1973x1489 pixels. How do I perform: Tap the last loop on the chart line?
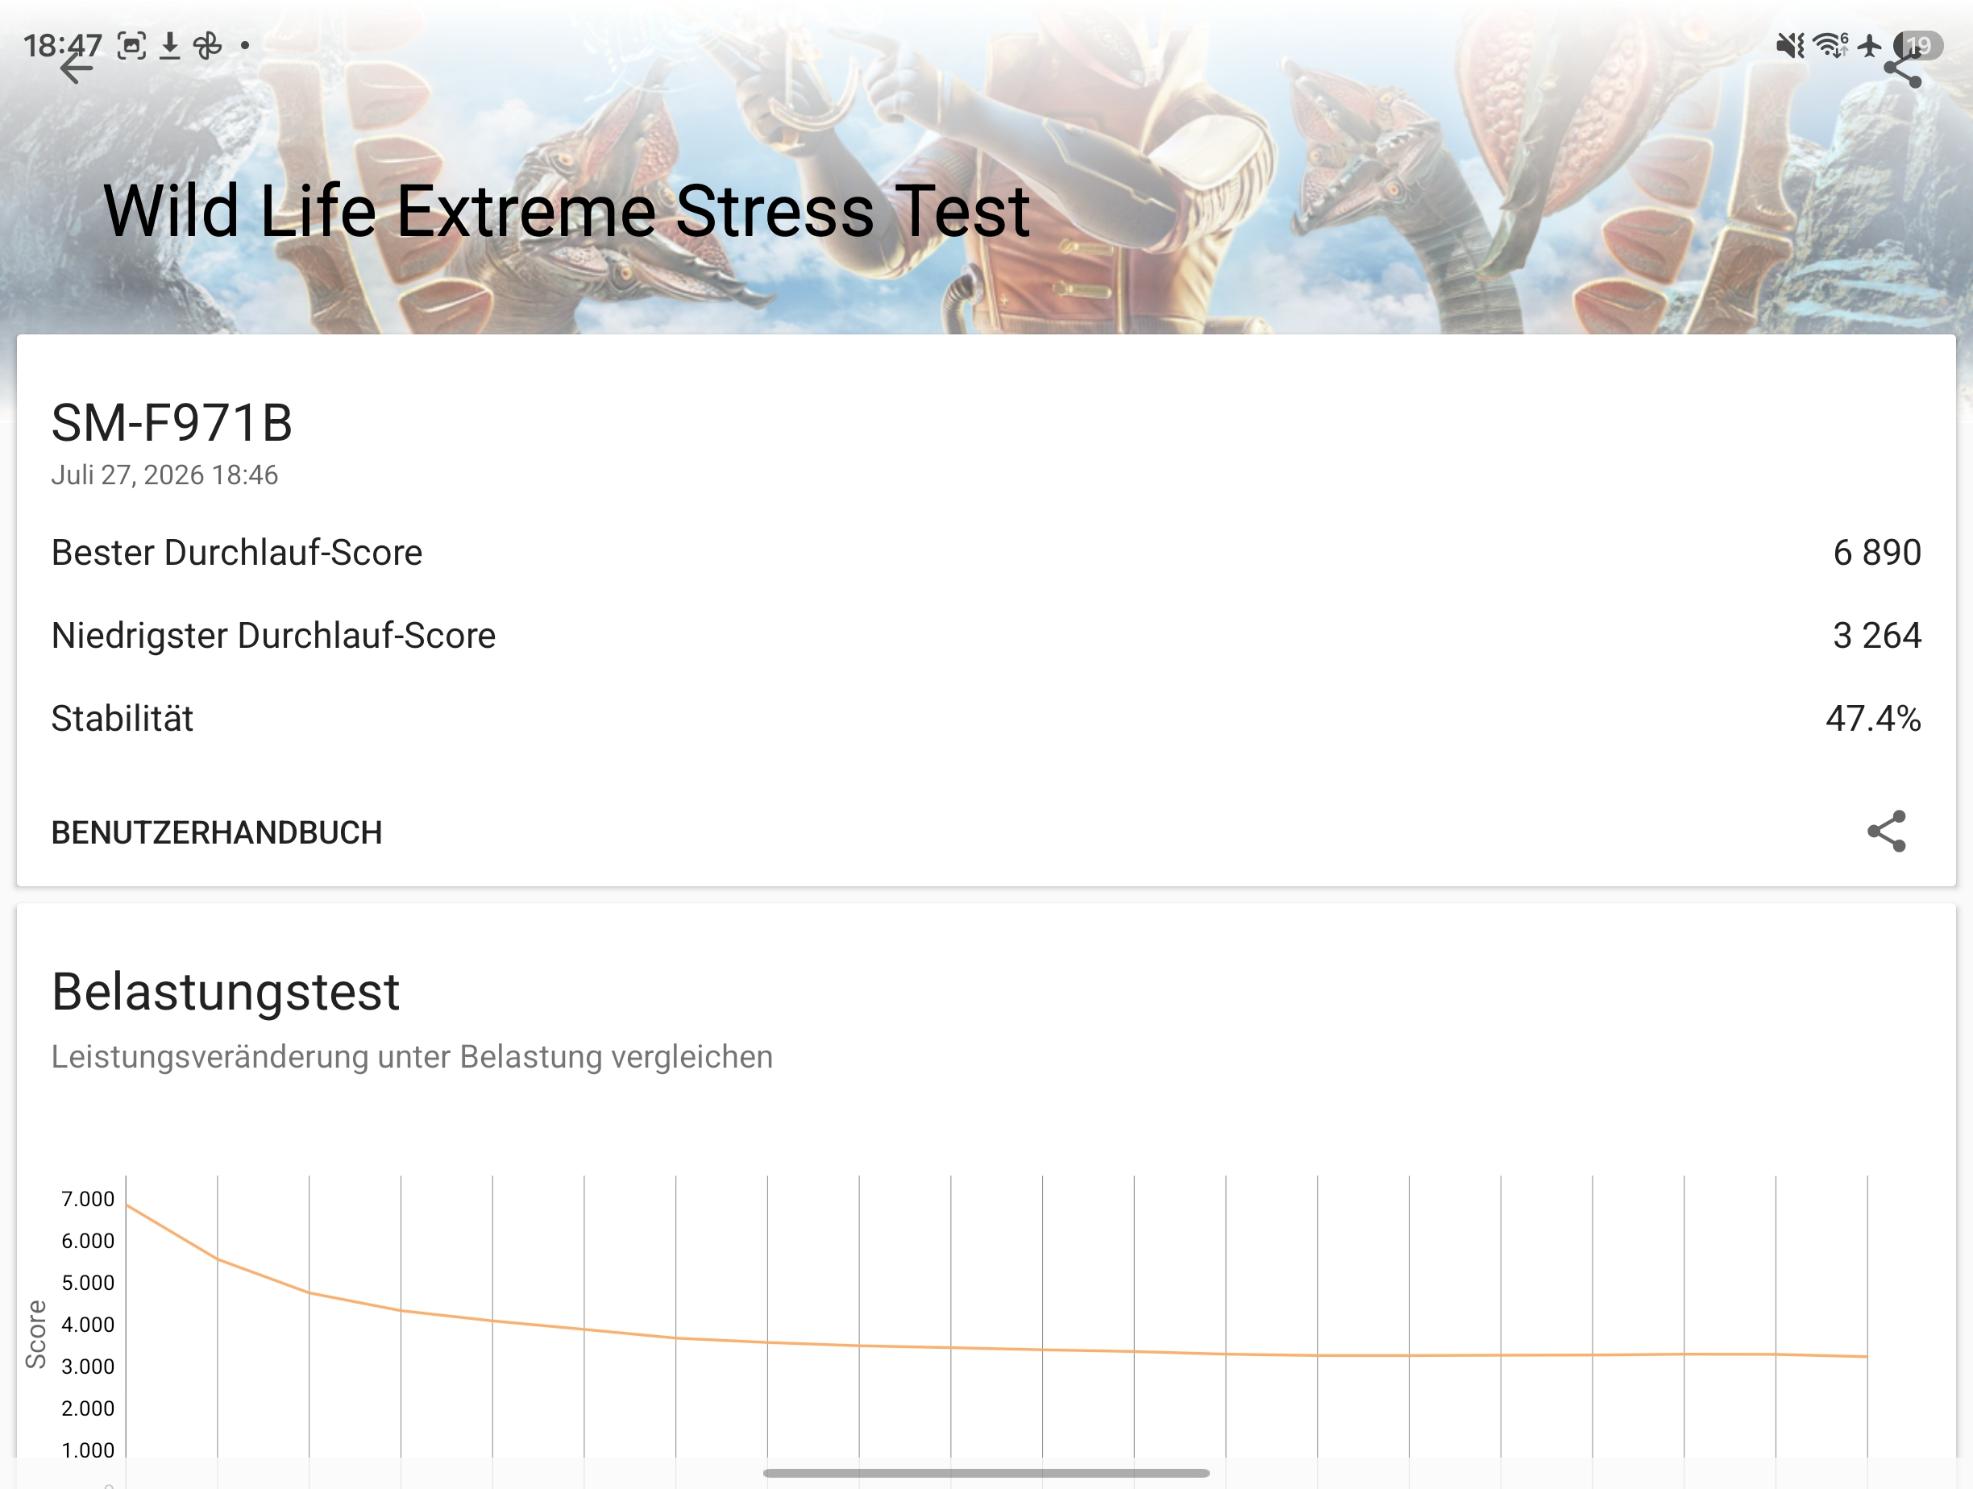(1867, 1357)
